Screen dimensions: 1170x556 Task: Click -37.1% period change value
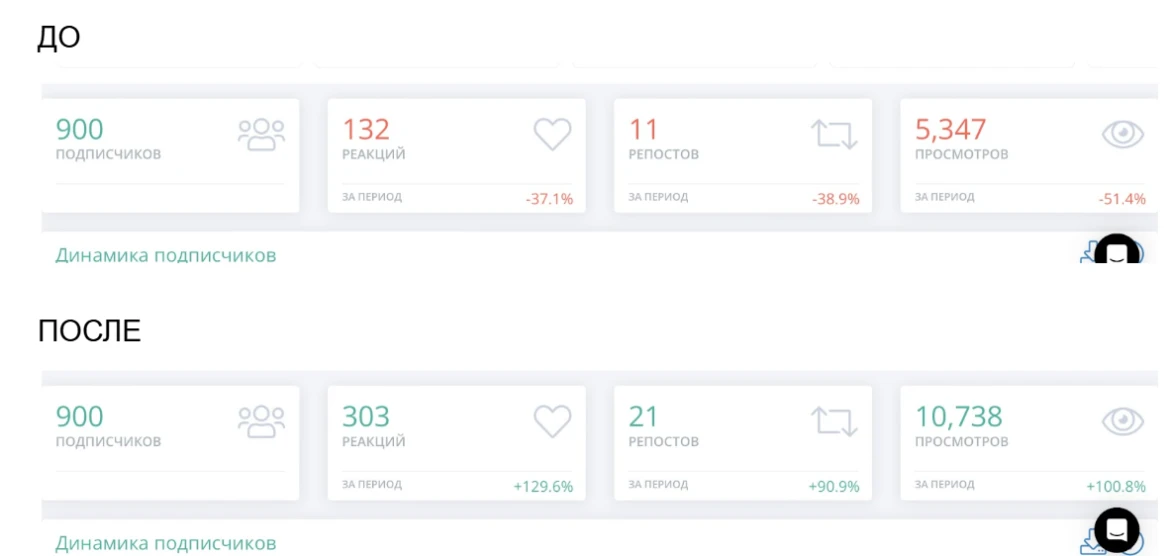pyautogui.click(x=549, y=199)
